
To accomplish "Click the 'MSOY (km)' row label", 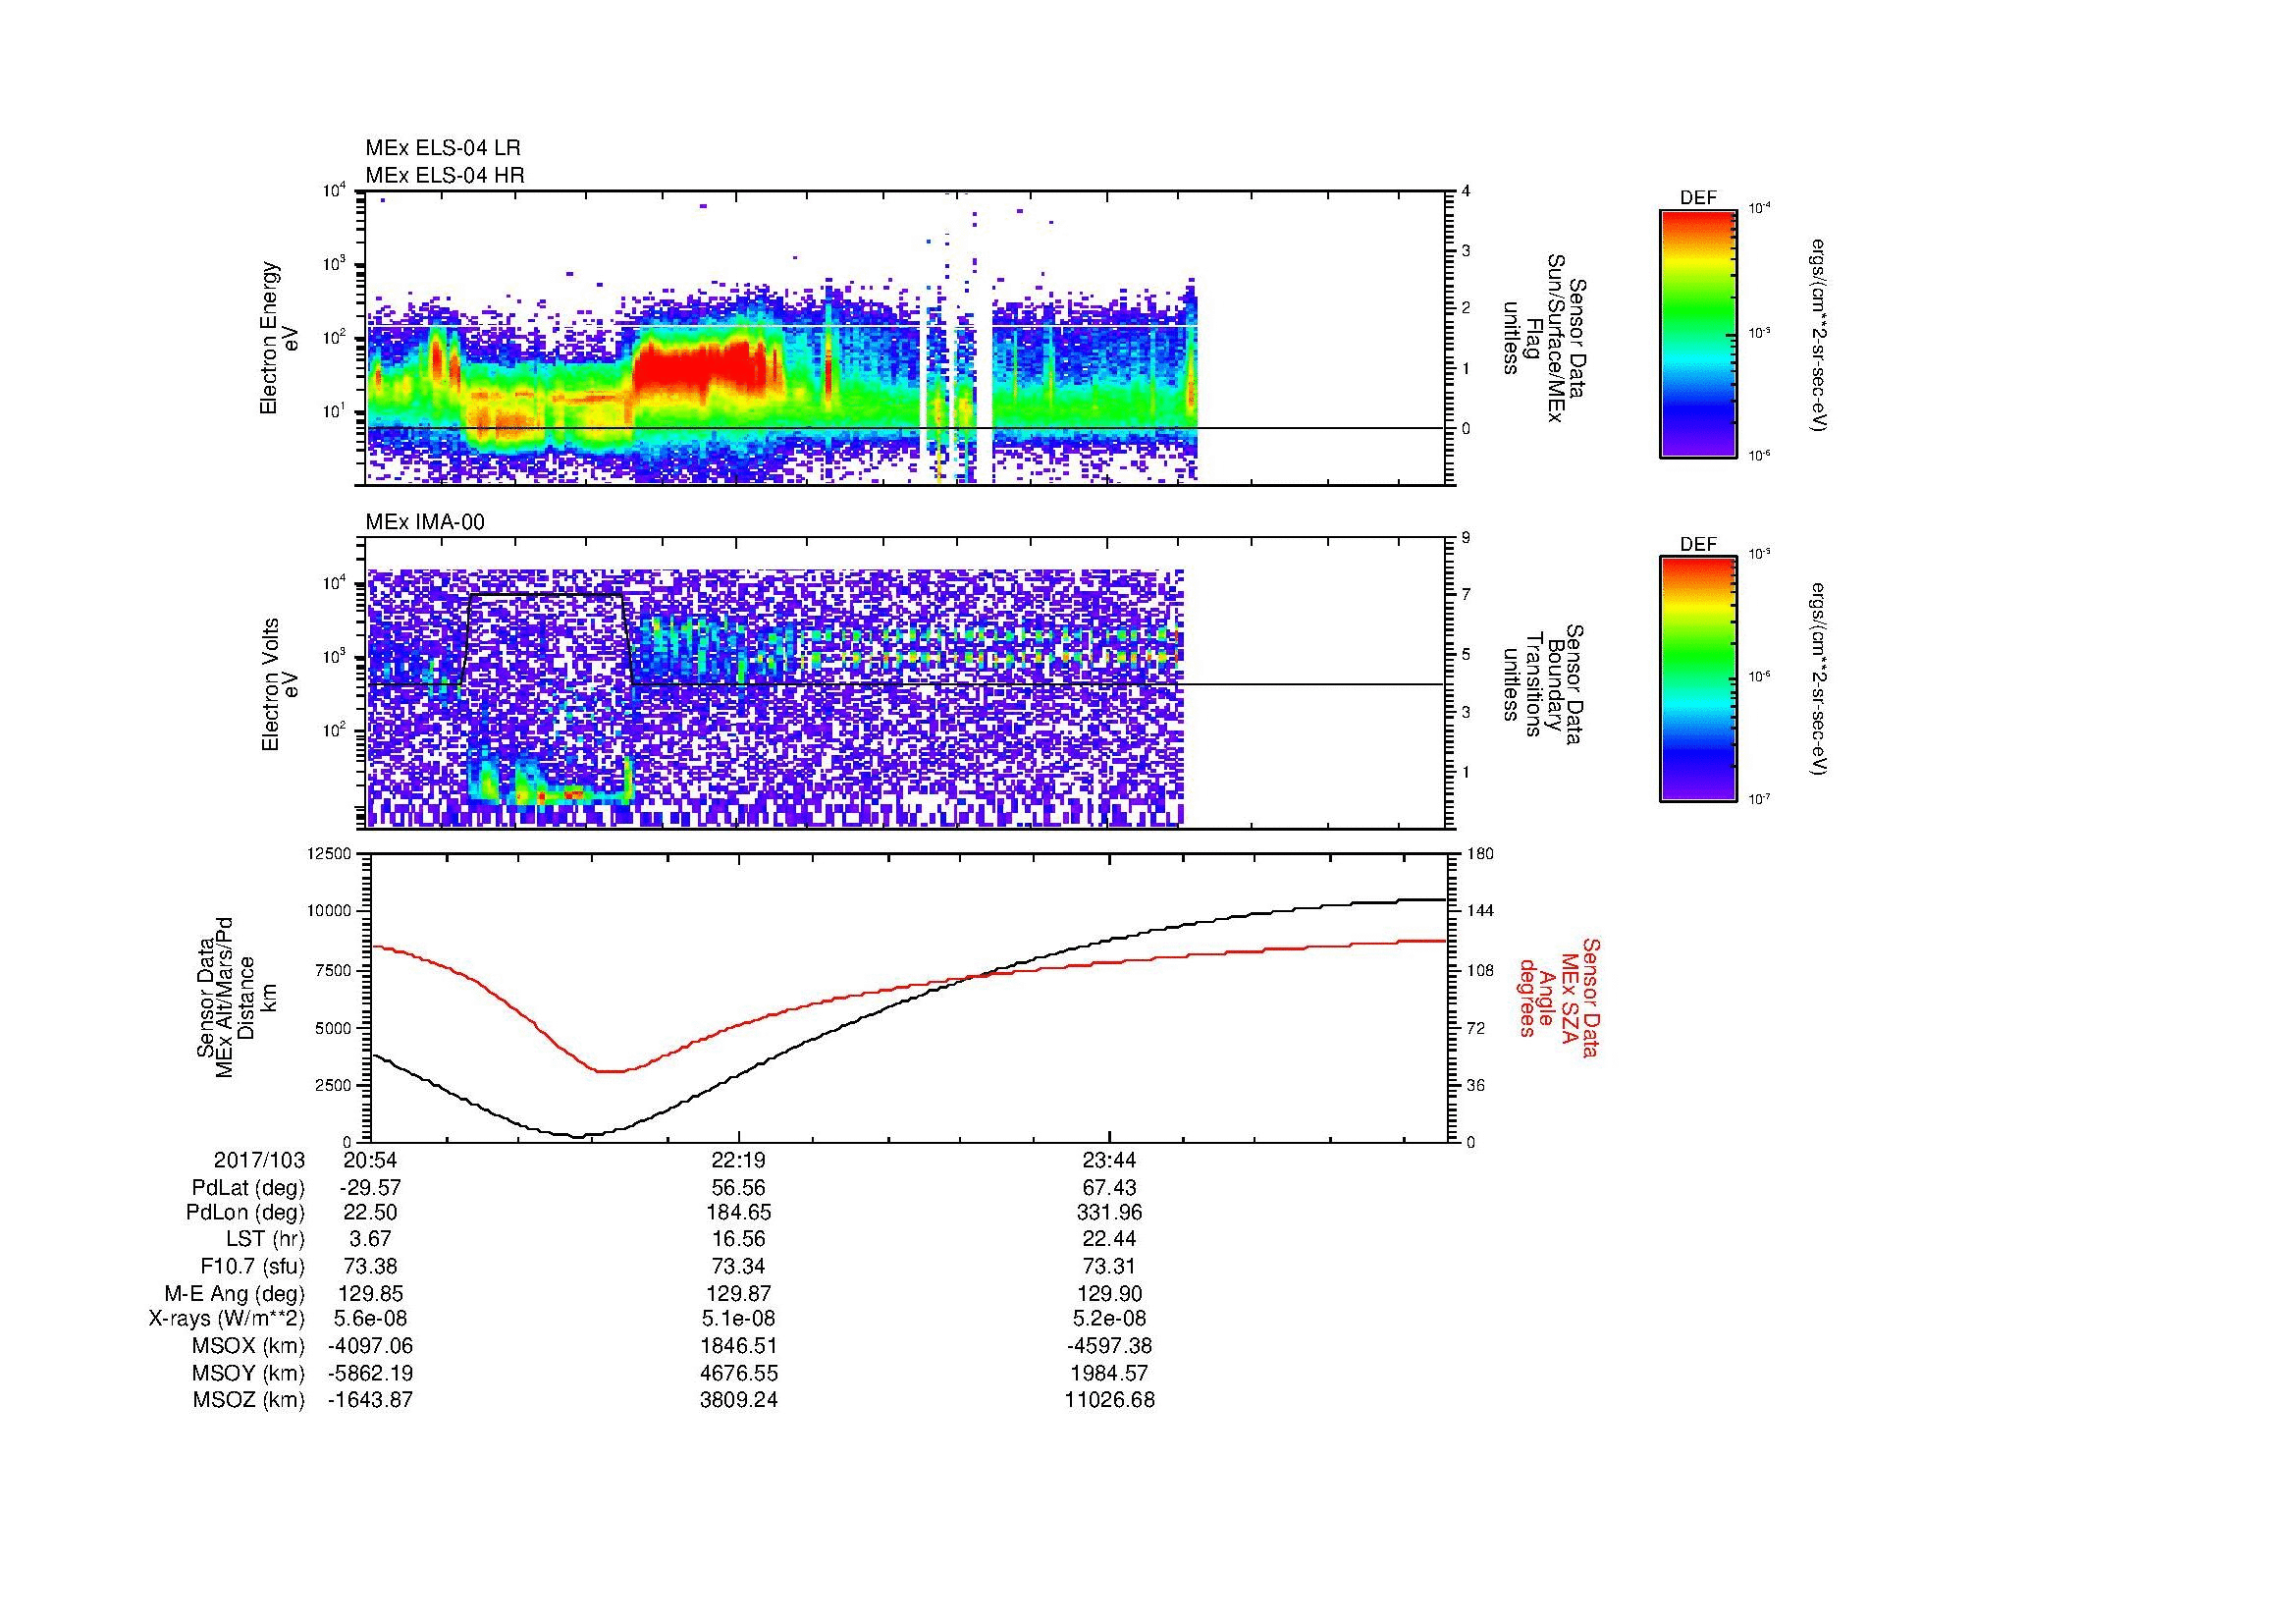I will pyautogui.click(x=249, y=1373).
